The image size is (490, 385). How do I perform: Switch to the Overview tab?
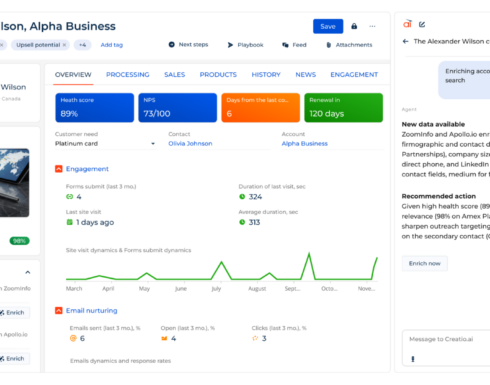73,75
